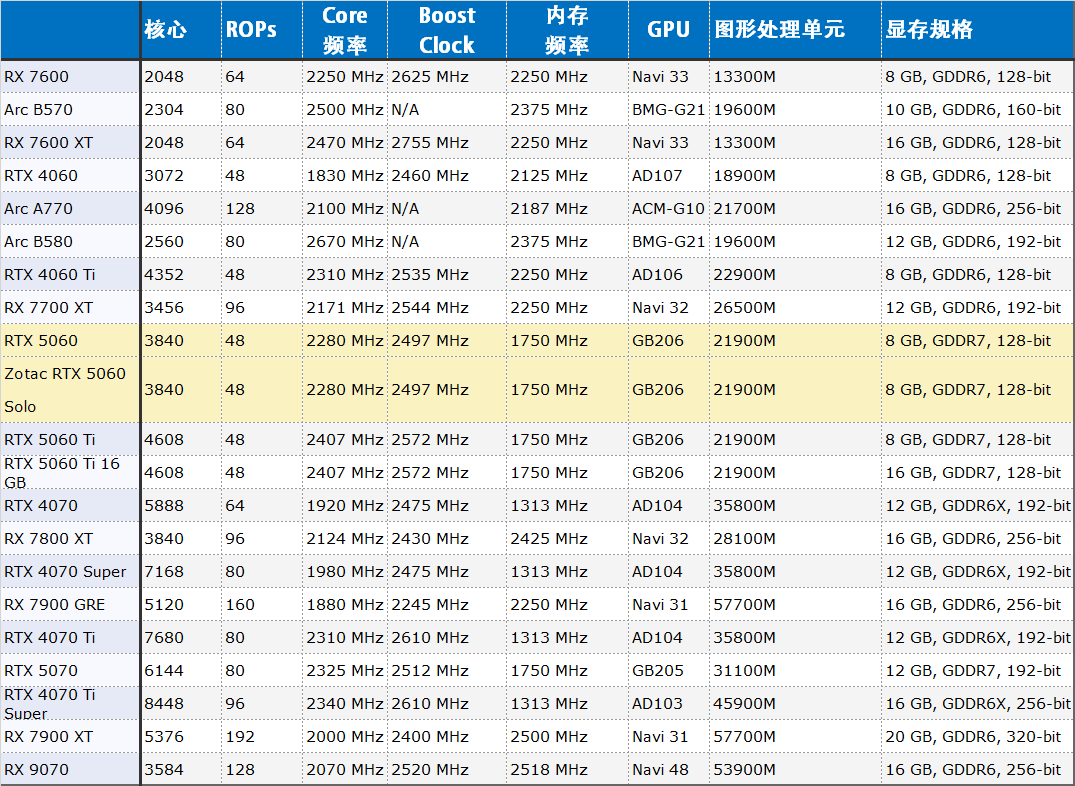Screen dimensions: 1075x786
Task: Click the Zotac RTX 5060 Solo cell
Action: tap(65, 390)
